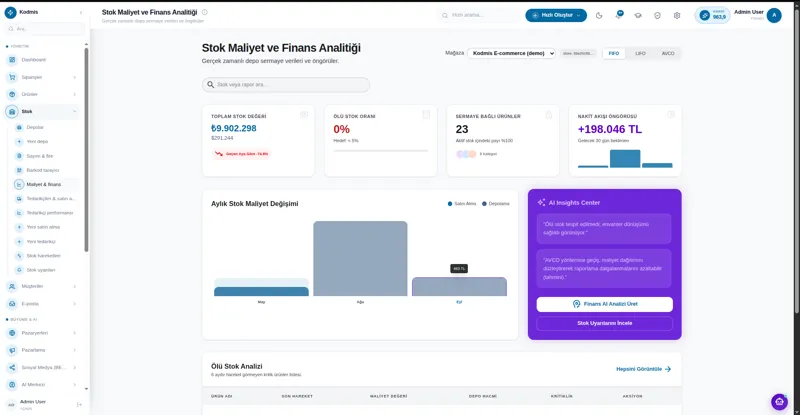The image size is (800, 415).
Task: Click the icon on Toplam Stok Değeri card
Action: tap(304, 115)
